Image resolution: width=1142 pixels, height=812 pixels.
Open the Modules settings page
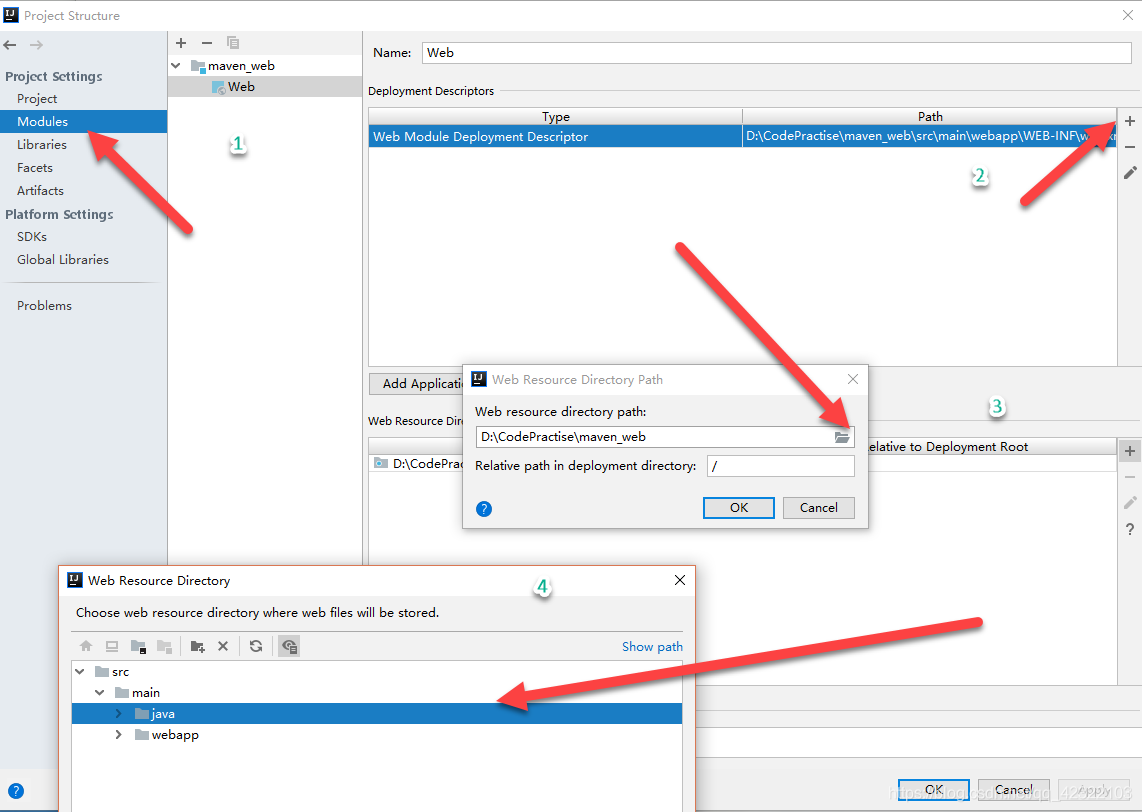(x=83, y=122)
